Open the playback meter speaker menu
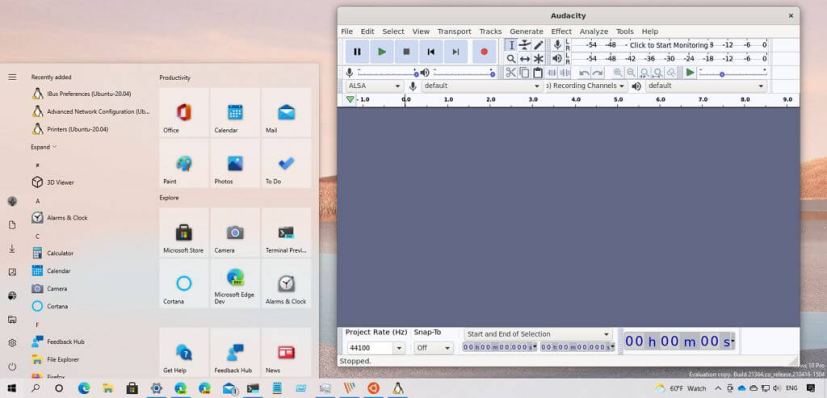 point(557,59)
